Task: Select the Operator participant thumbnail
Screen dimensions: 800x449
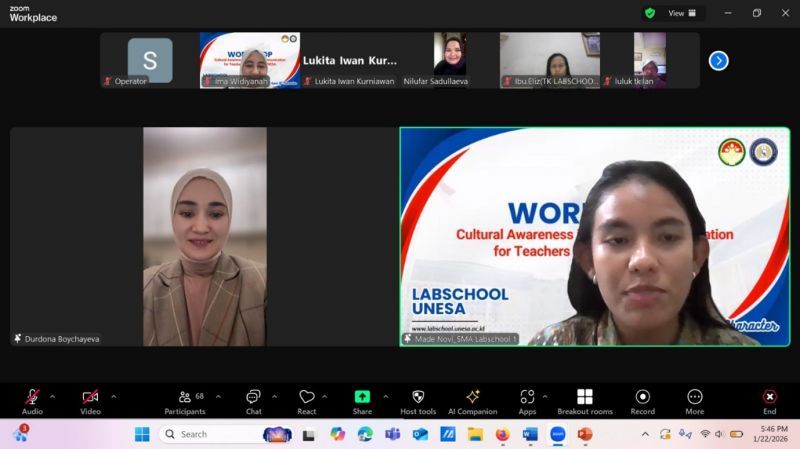Action: [x=149, y=60]
